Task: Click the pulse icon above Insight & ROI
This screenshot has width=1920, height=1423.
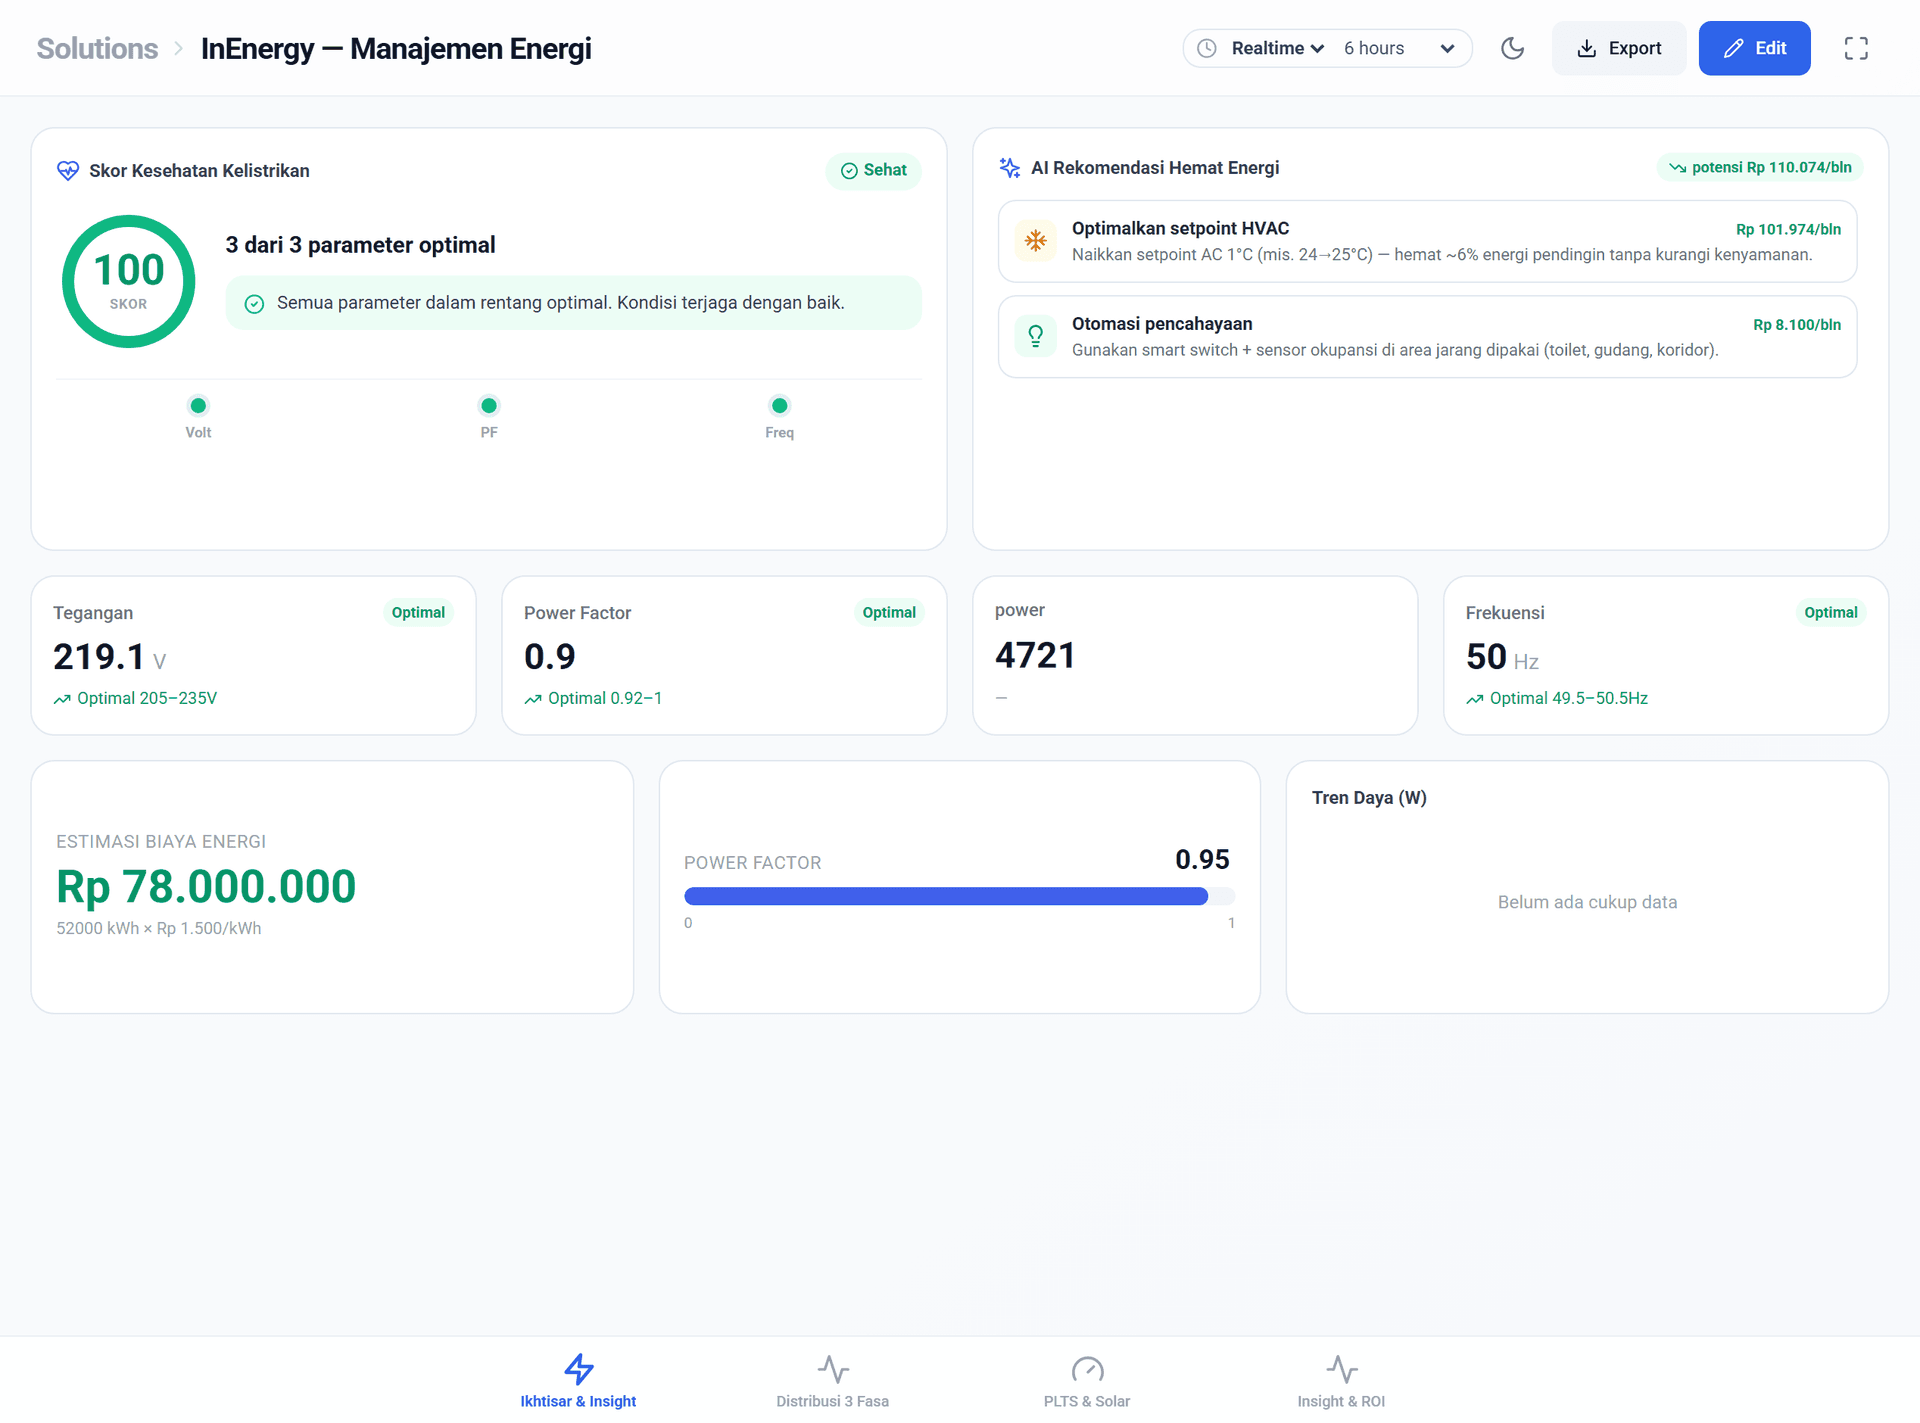Action: [1341, 1368]
